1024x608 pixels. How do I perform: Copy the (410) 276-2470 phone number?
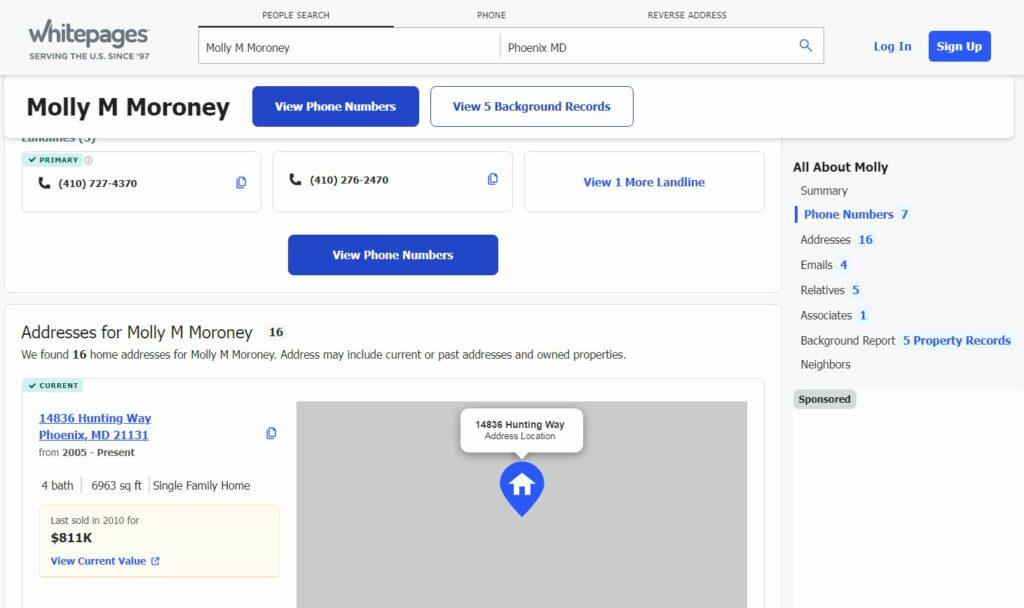492,180
